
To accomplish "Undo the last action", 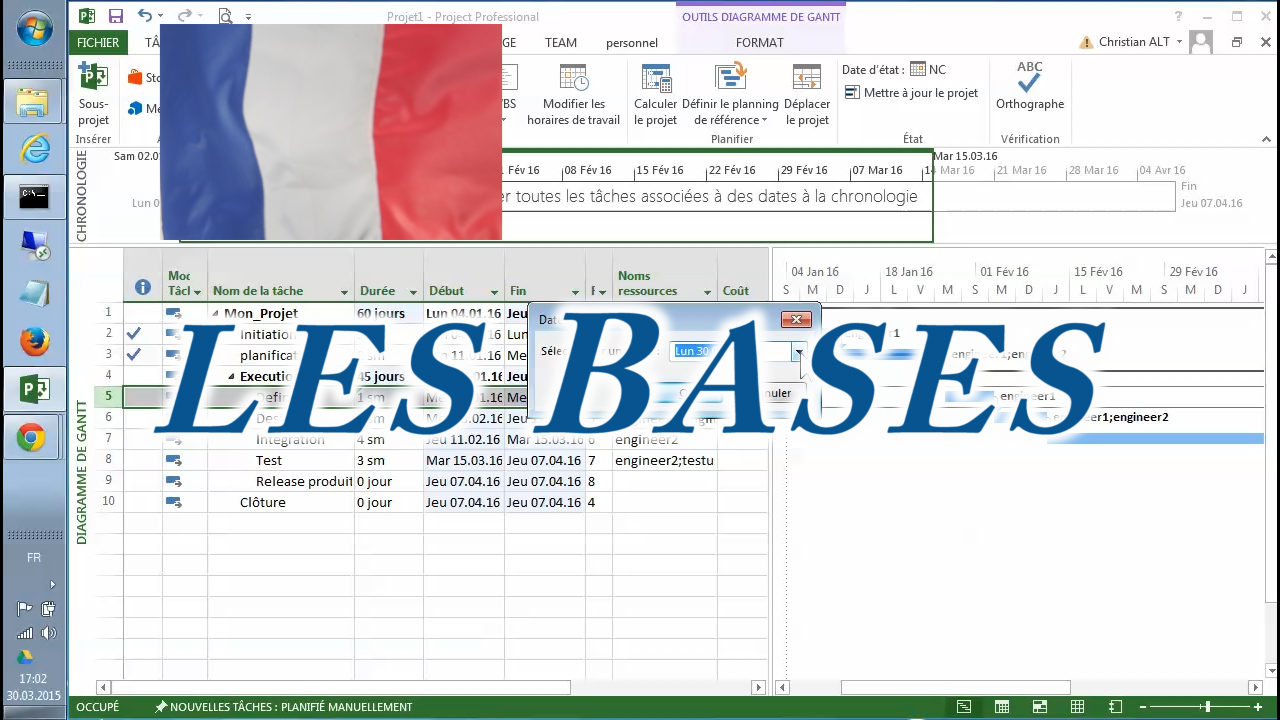I will (x=145, y=16).
